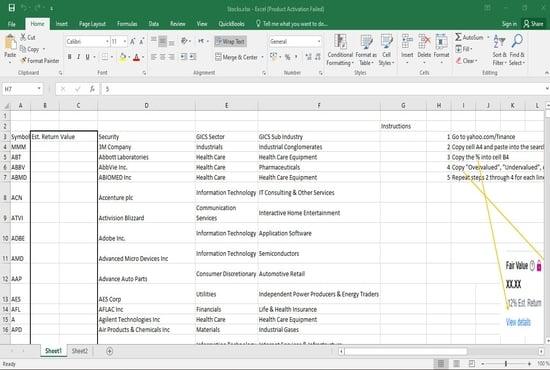Screen dimensions: 550x370
Task: Apply the yellow fill color bucket
Action: 122,57
